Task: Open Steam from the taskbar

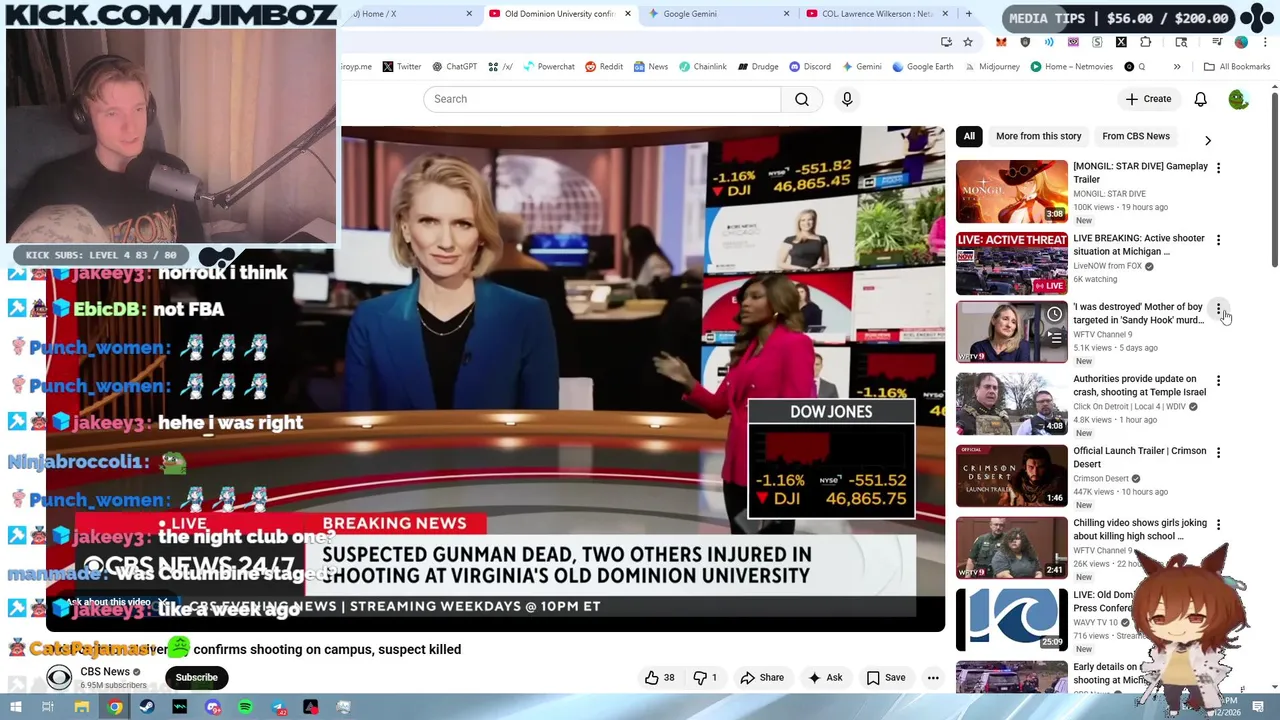Action: click(147, 707)
